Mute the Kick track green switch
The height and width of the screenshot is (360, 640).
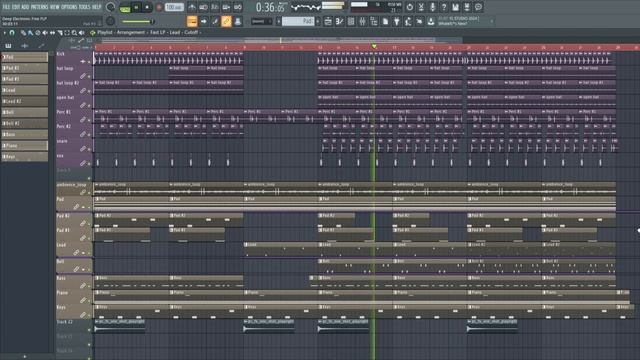[x=89, y=62]
